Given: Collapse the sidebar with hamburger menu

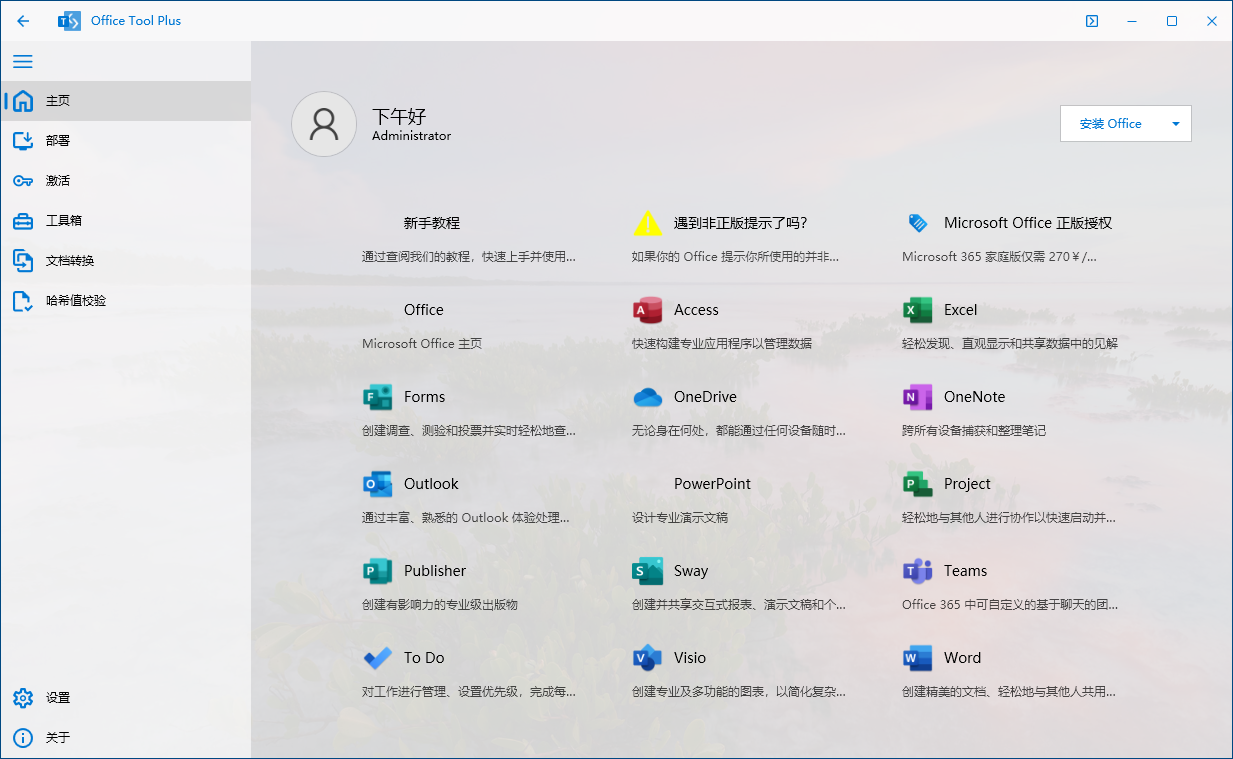Looking at the screenshot, I should [x=23, y=61].
